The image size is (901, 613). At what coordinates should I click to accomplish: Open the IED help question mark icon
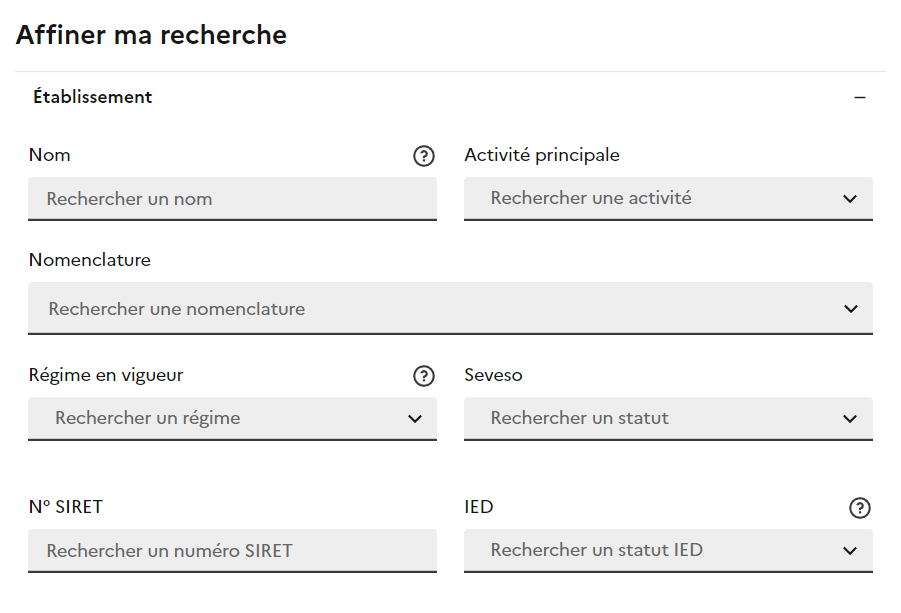point(859,508)
